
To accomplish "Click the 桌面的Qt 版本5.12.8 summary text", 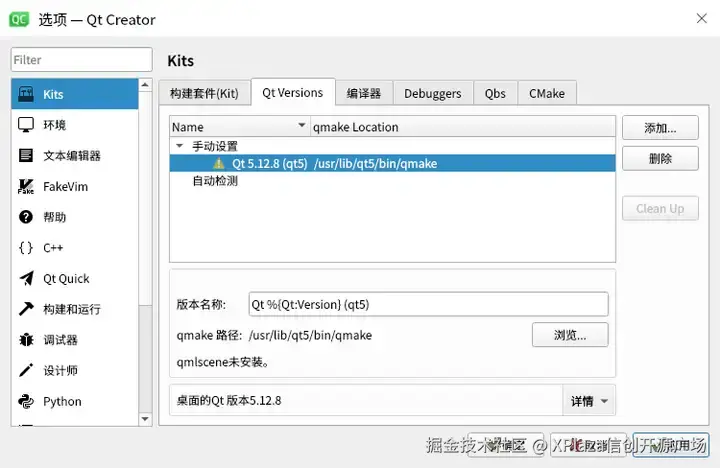I will (x=229, y=400).
